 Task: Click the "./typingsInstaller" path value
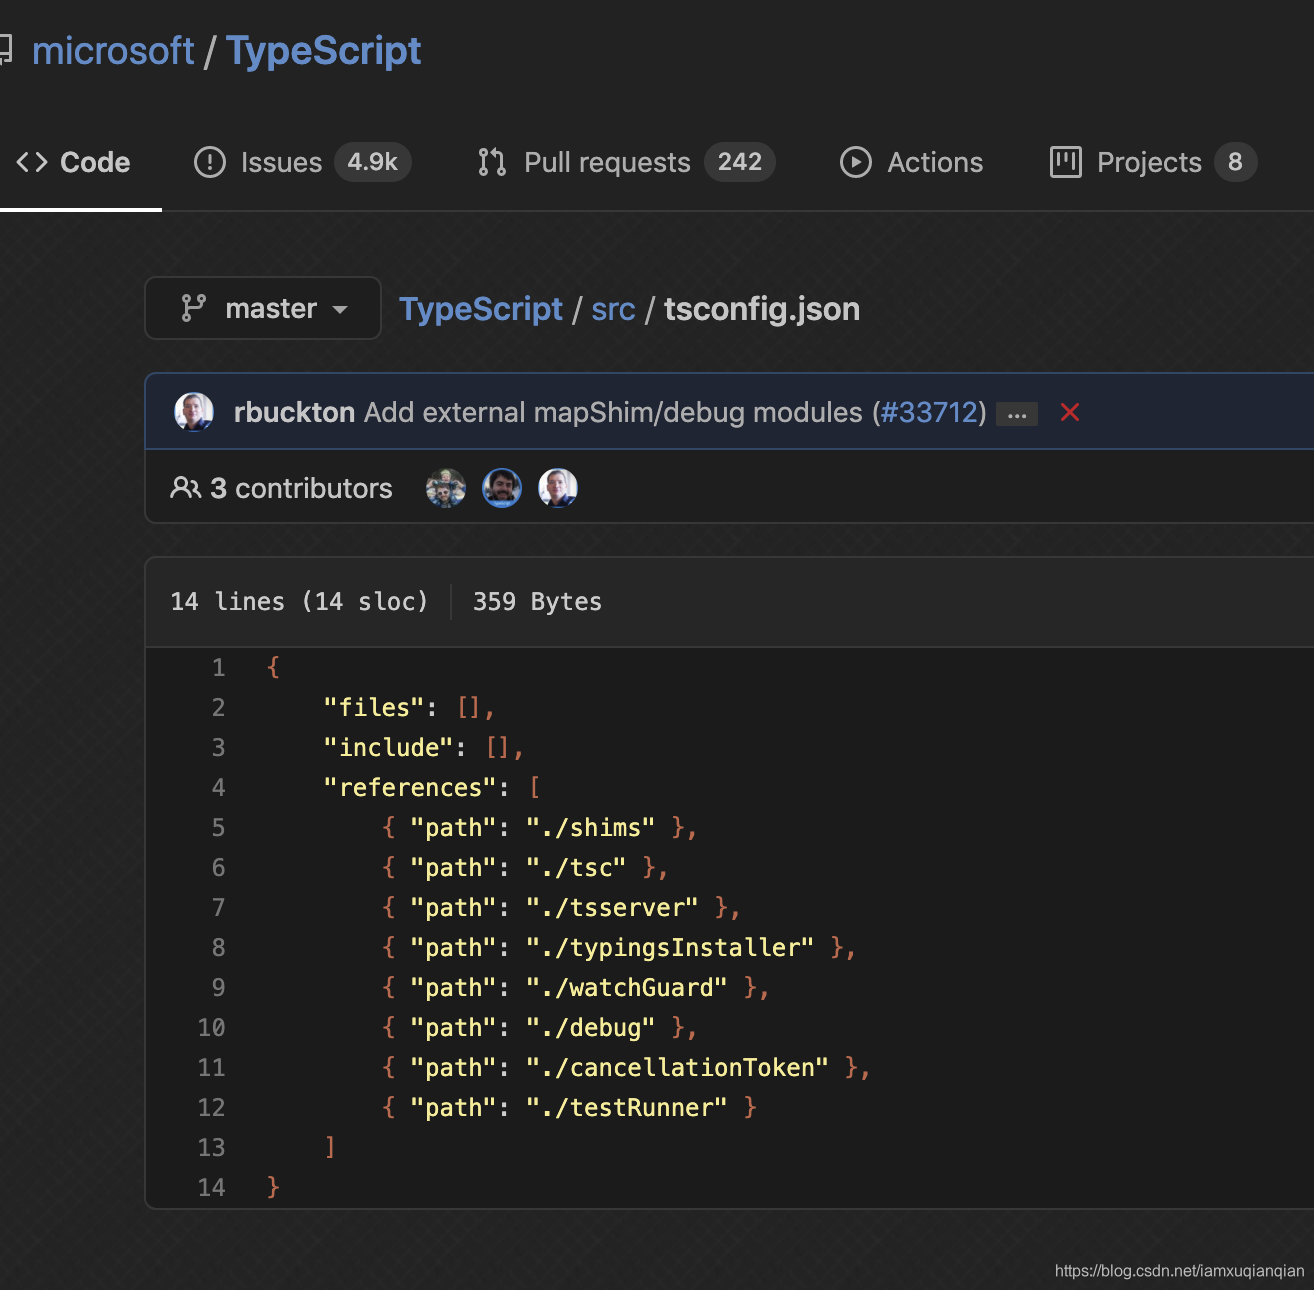(670, 947)
